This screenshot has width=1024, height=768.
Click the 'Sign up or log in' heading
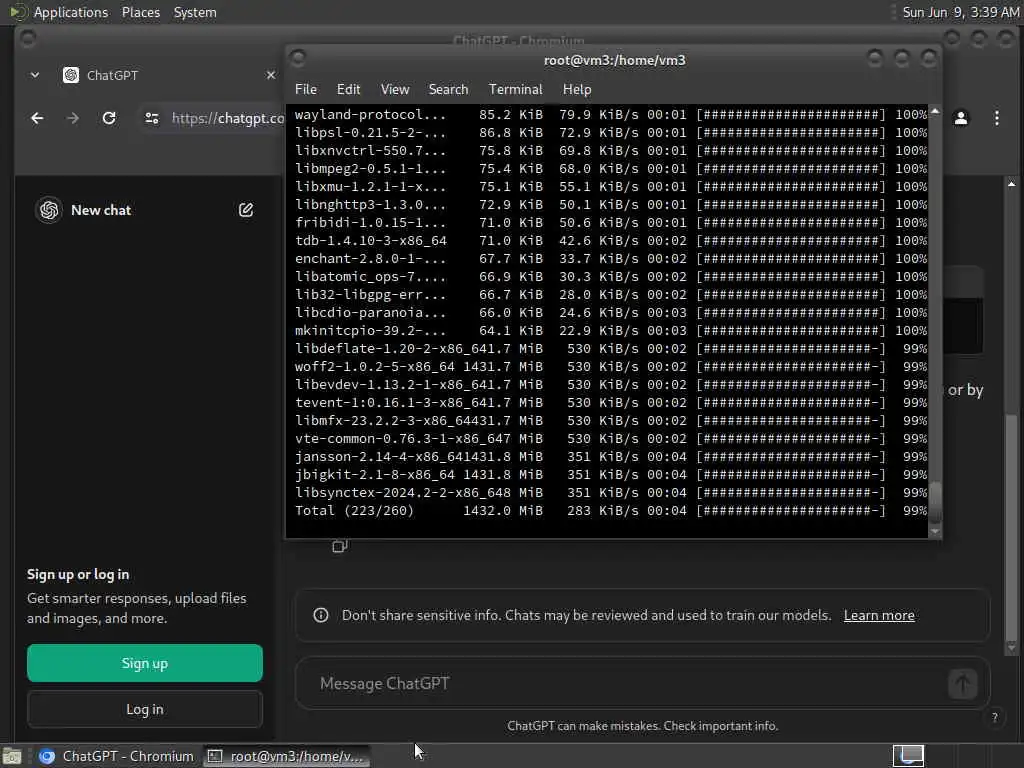(78, 575)
